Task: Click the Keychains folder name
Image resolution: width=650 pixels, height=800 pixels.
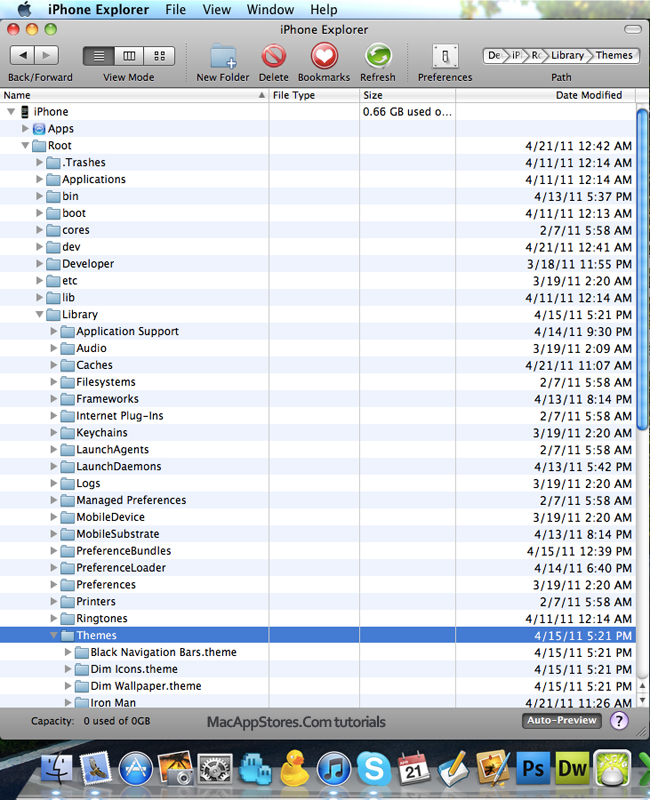Action: [102, 433]
